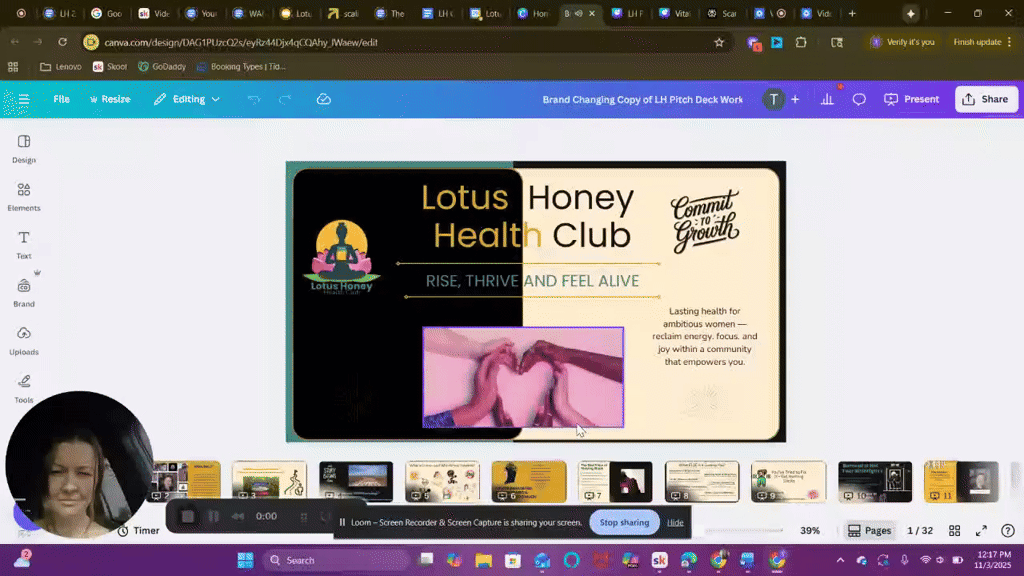
Task: Select the Lotus Honey Health Club title
Action: [528, 216]
